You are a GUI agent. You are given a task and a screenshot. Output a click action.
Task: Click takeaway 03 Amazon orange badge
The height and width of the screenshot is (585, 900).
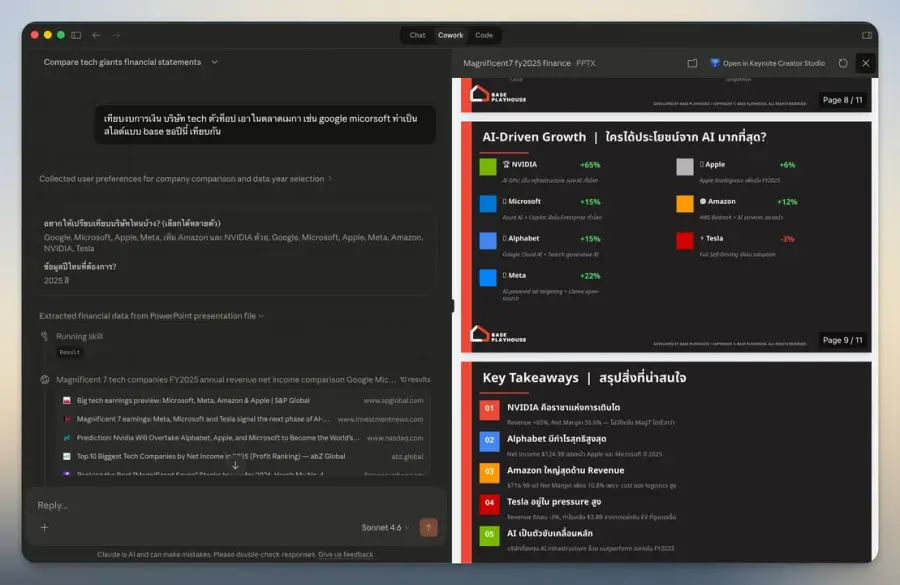tap(489, 472)
